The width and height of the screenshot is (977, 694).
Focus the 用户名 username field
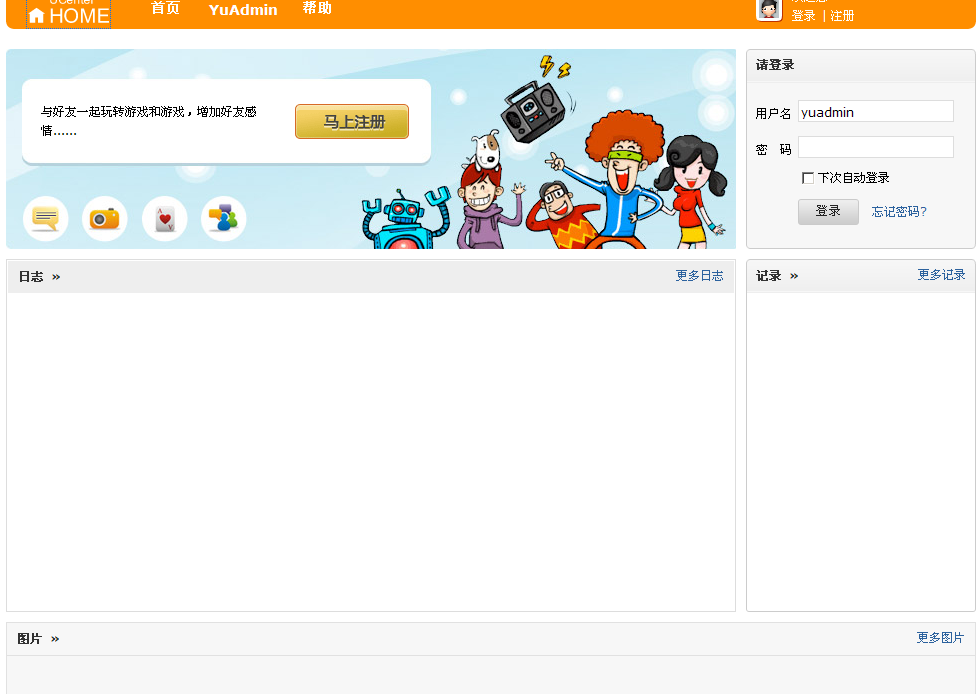coord(875,112)
